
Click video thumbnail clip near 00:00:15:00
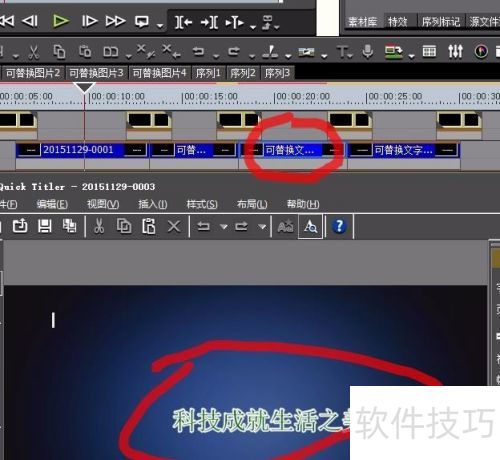pos(239,121)
